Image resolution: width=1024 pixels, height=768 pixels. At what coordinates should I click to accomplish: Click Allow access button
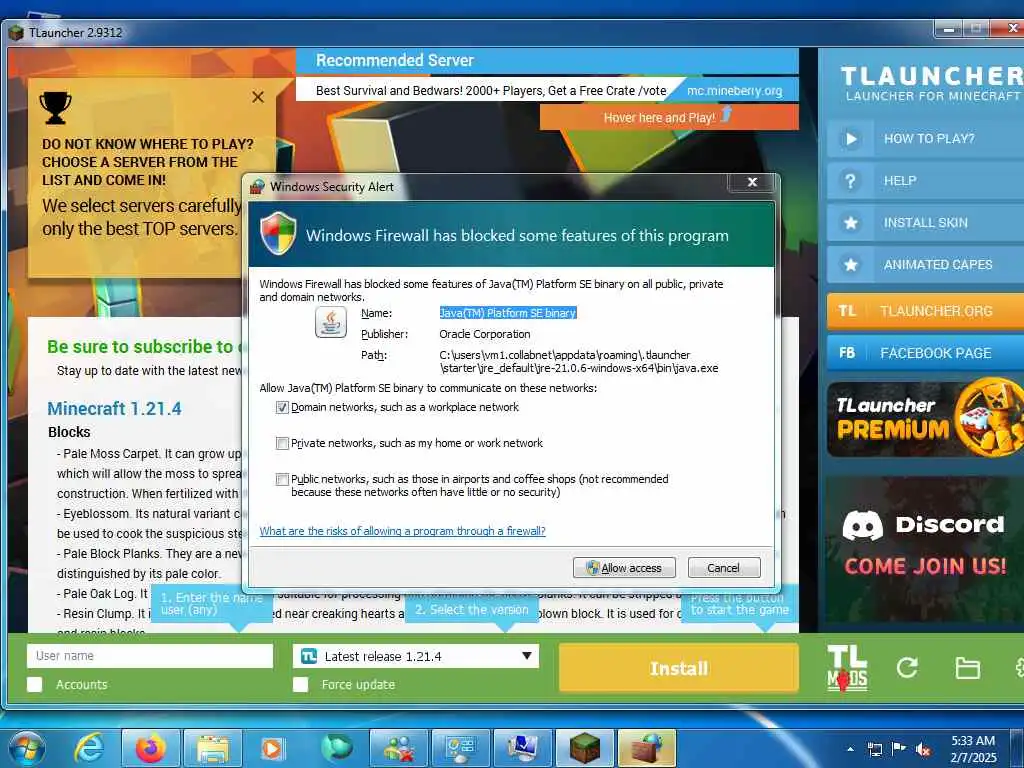[624, 568]
